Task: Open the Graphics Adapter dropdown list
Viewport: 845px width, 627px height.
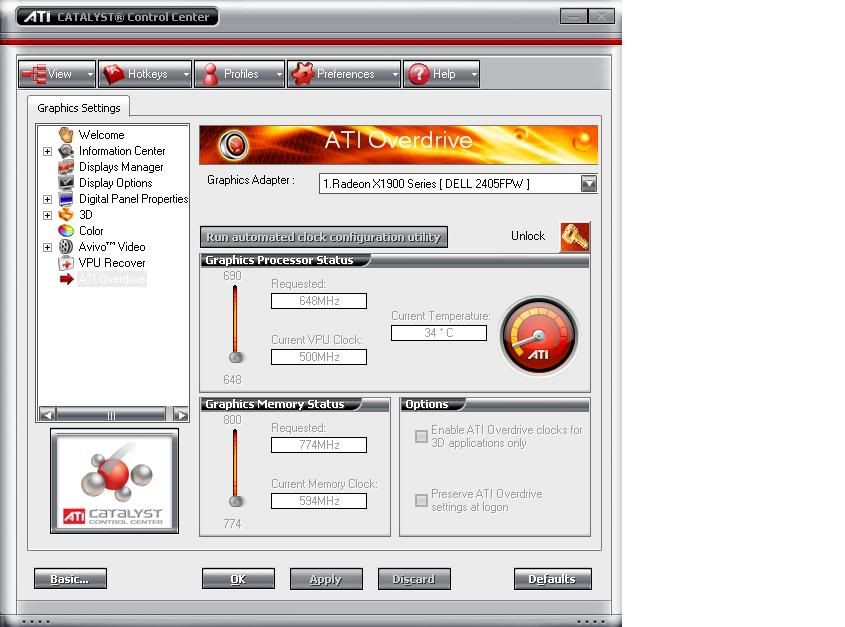Action: click(588, 184)
